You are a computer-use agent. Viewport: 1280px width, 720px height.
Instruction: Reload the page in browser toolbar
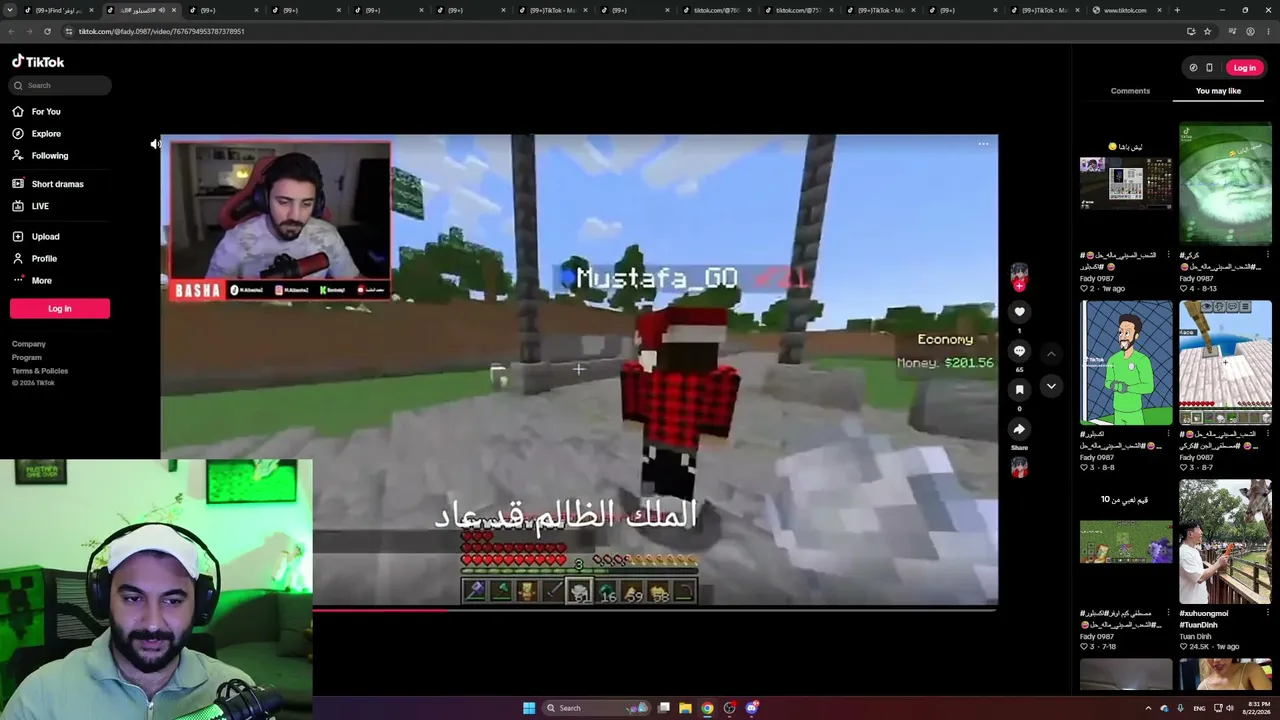(x=47, y=31)
